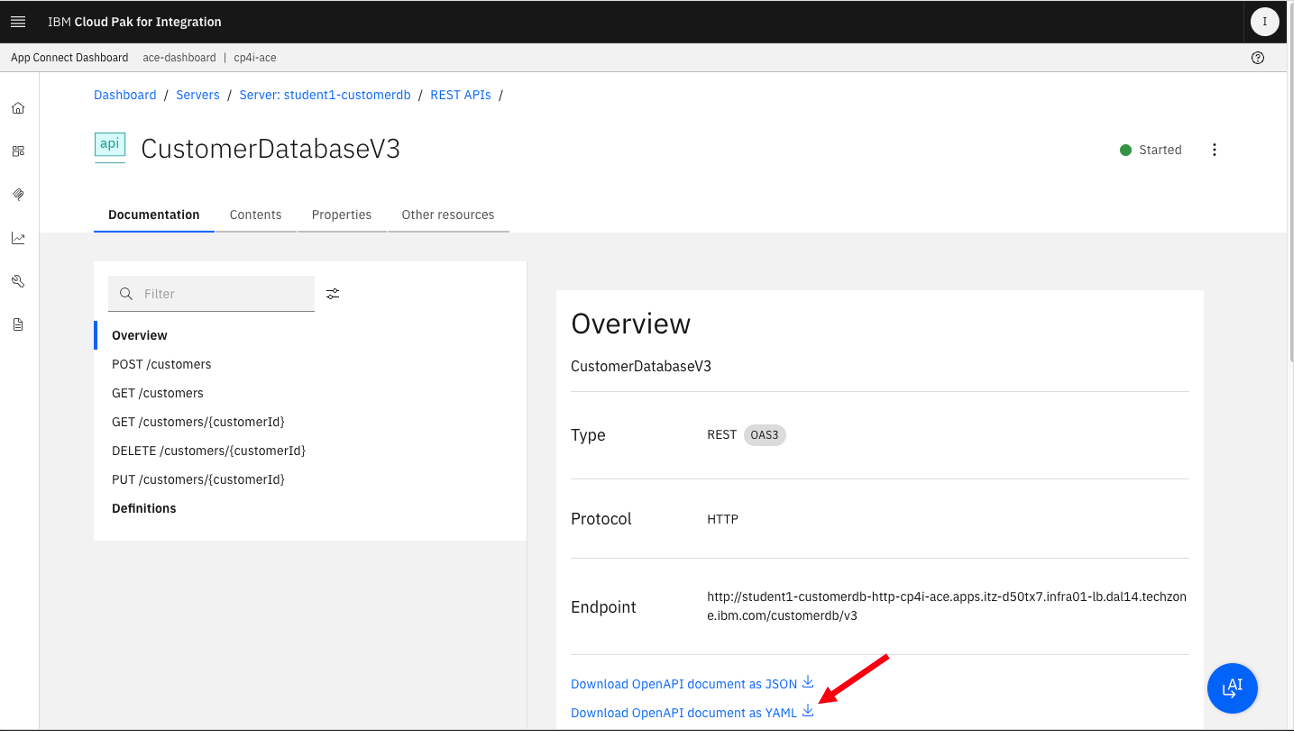Click the Filter search input field
Screen dimensions: 1294x731
click(211, 294)
